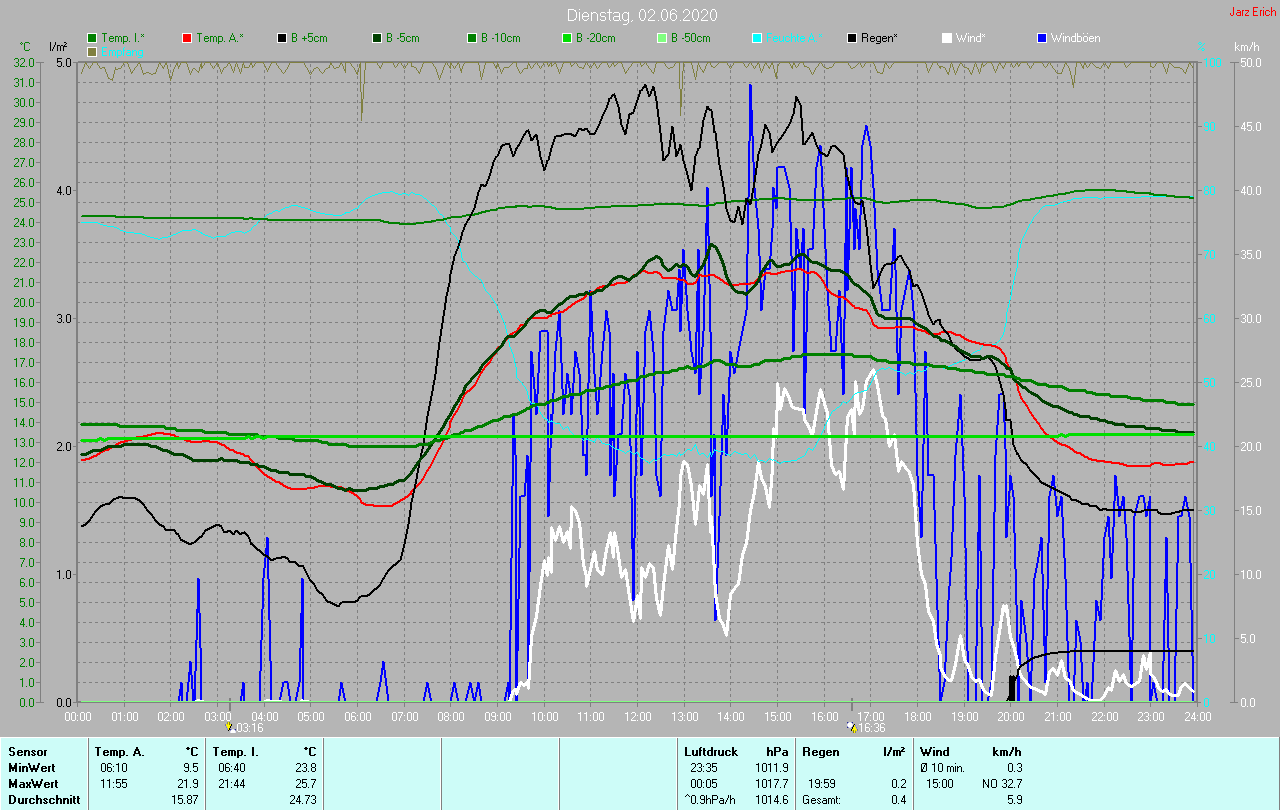Click the red Temp. A. legend marker

187,38
